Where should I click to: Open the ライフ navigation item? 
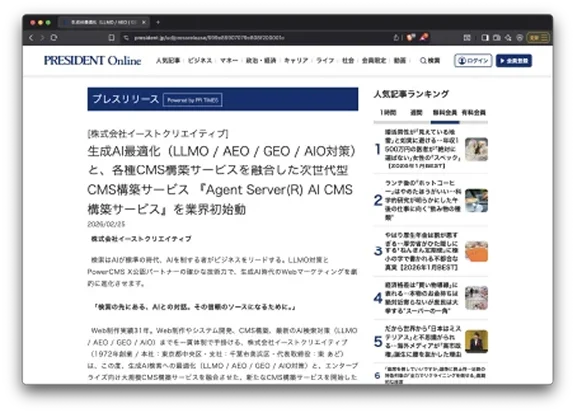(x=325, y=61)
